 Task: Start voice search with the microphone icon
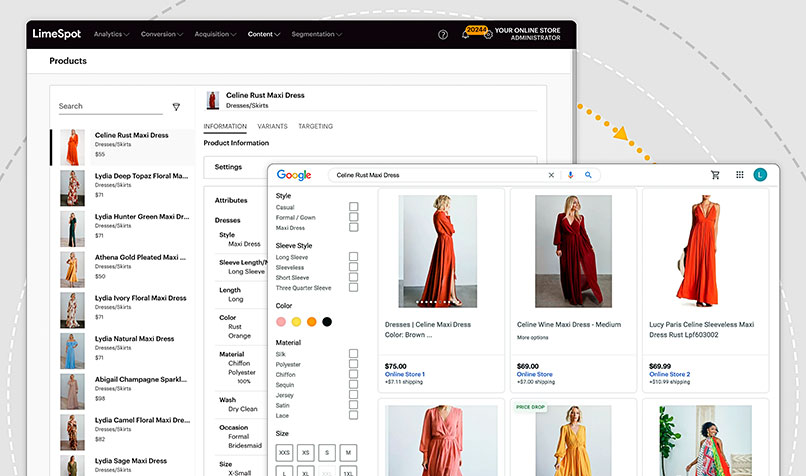pos(570,175)
